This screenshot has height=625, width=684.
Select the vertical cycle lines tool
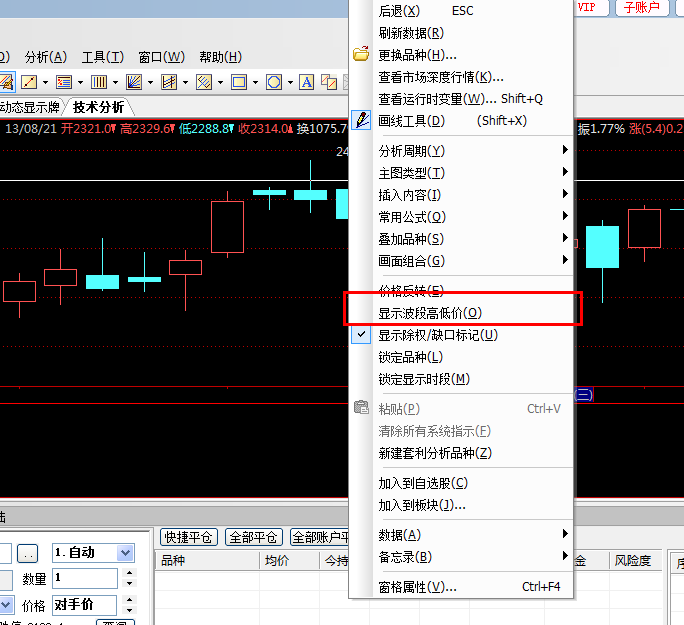(x=99, y=82)
